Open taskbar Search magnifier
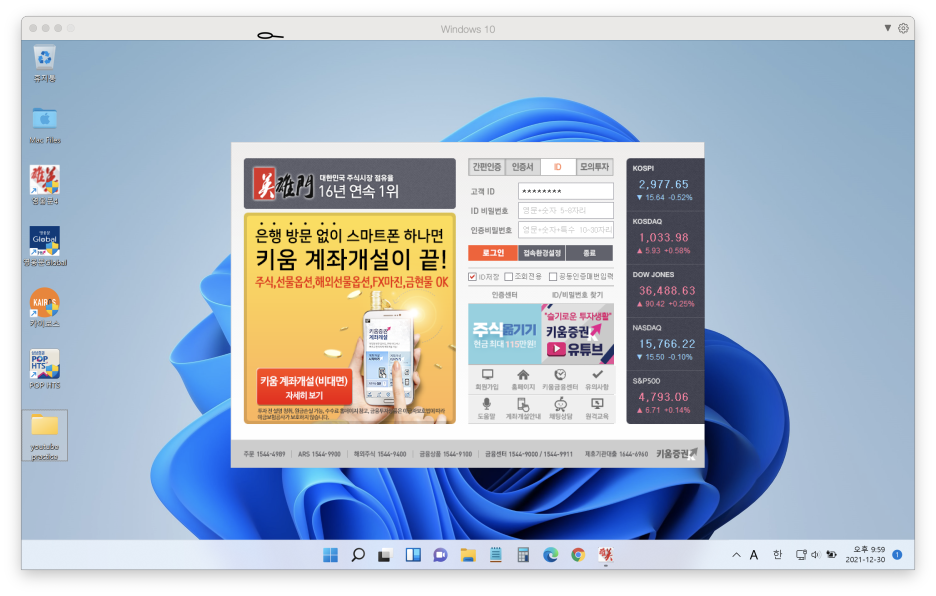The width and height of the screenshot is (936, 596). (x=358, y=555)
